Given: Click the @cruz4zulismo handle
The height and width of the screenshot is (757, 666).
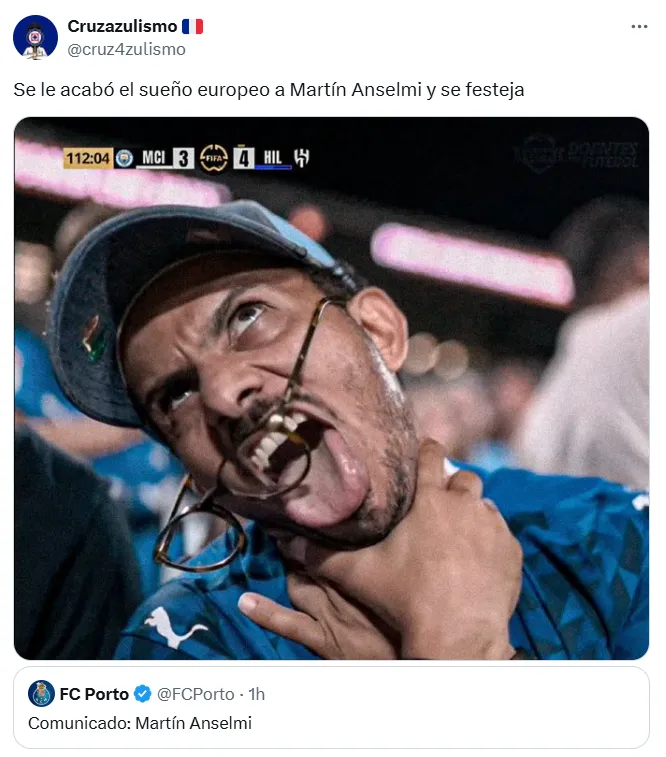Looking at the screenshot, I should [x=126, y=49].
